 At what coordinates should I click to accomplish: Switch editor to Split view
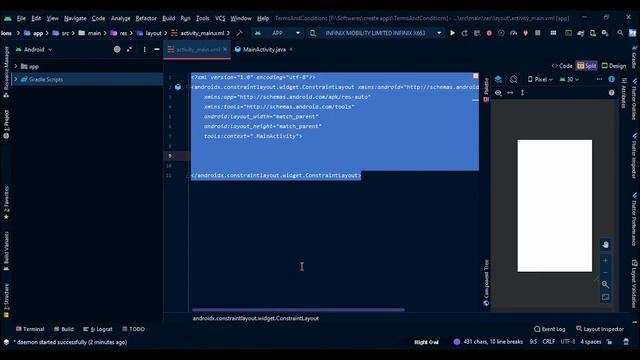coord(587,66)
